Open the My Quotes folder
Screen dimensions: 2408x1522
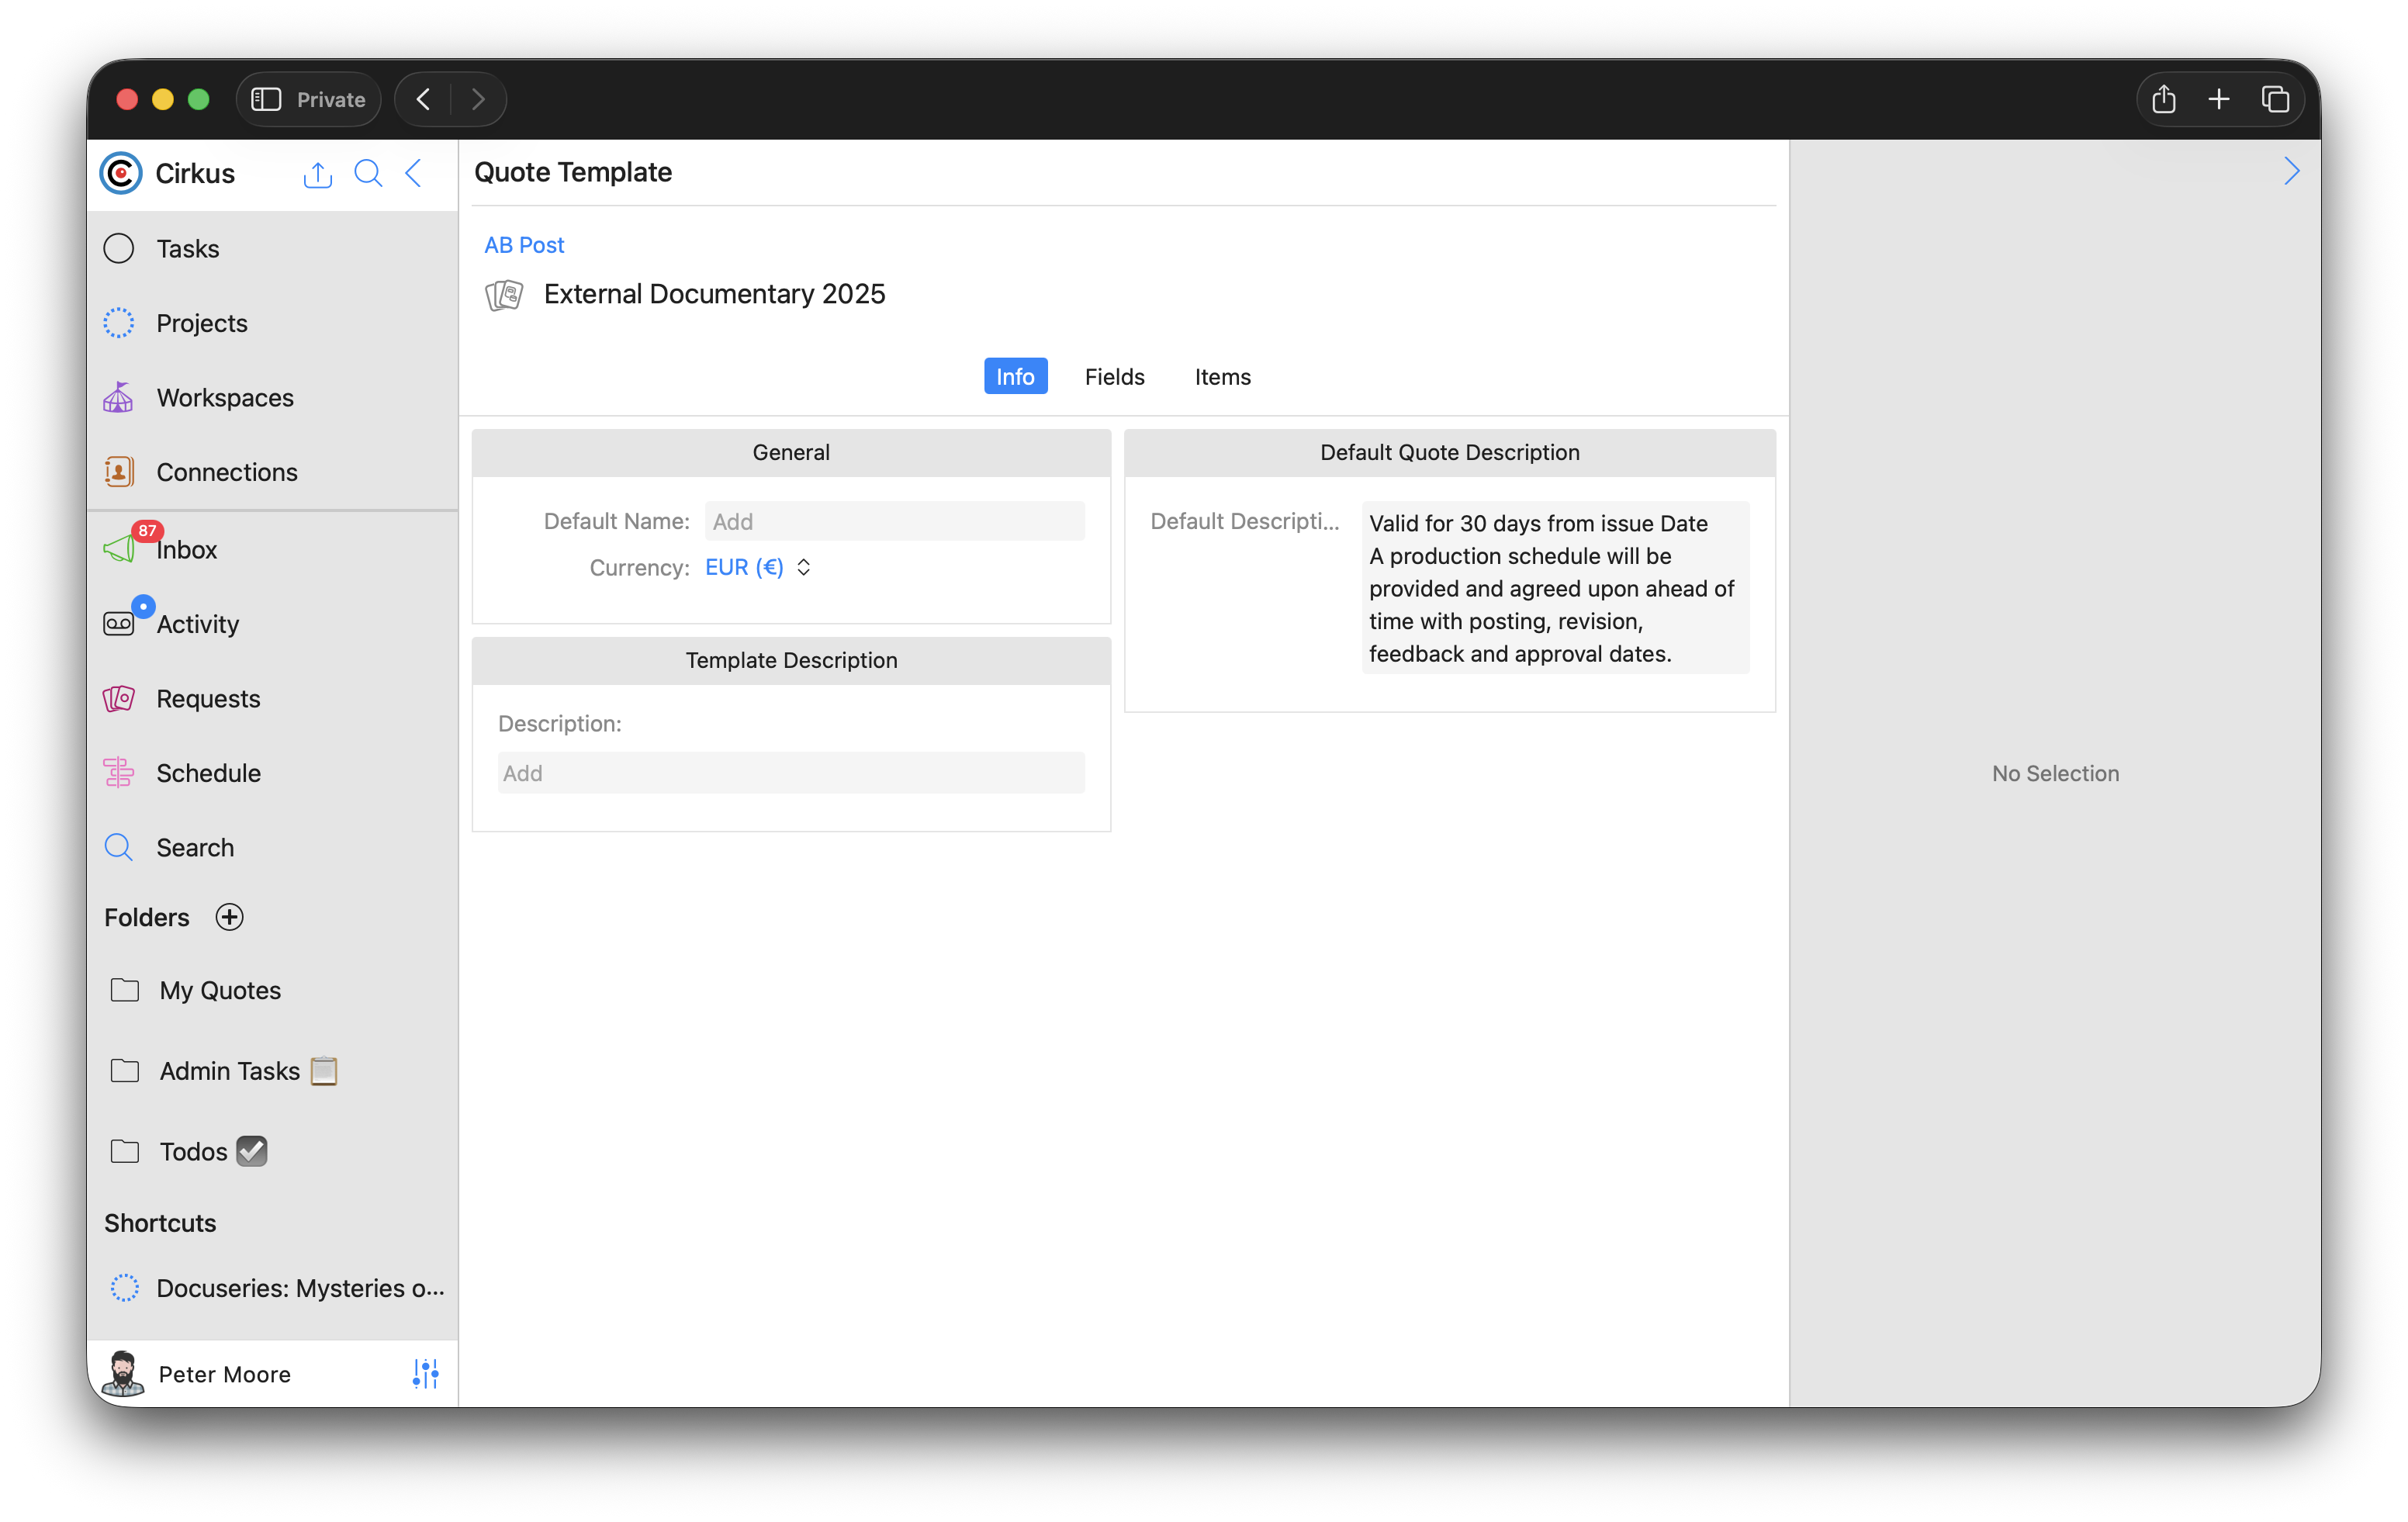220,990
